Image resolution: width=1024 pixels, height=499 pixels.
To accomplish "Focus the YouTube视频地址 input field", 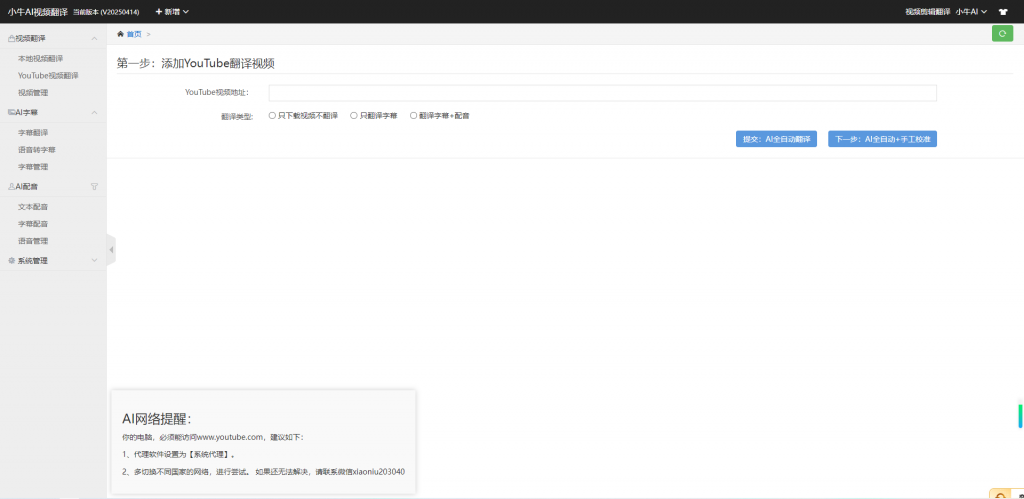I will [602, 93].
